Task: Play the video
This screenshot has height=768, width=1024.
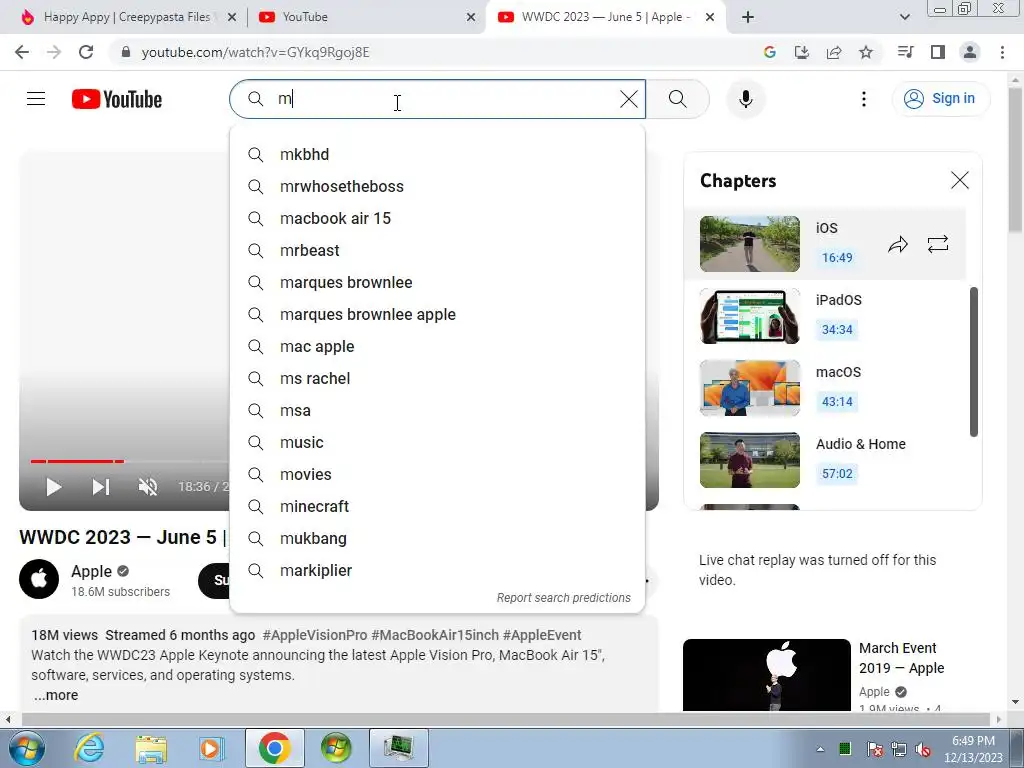Action: [54, 487]
